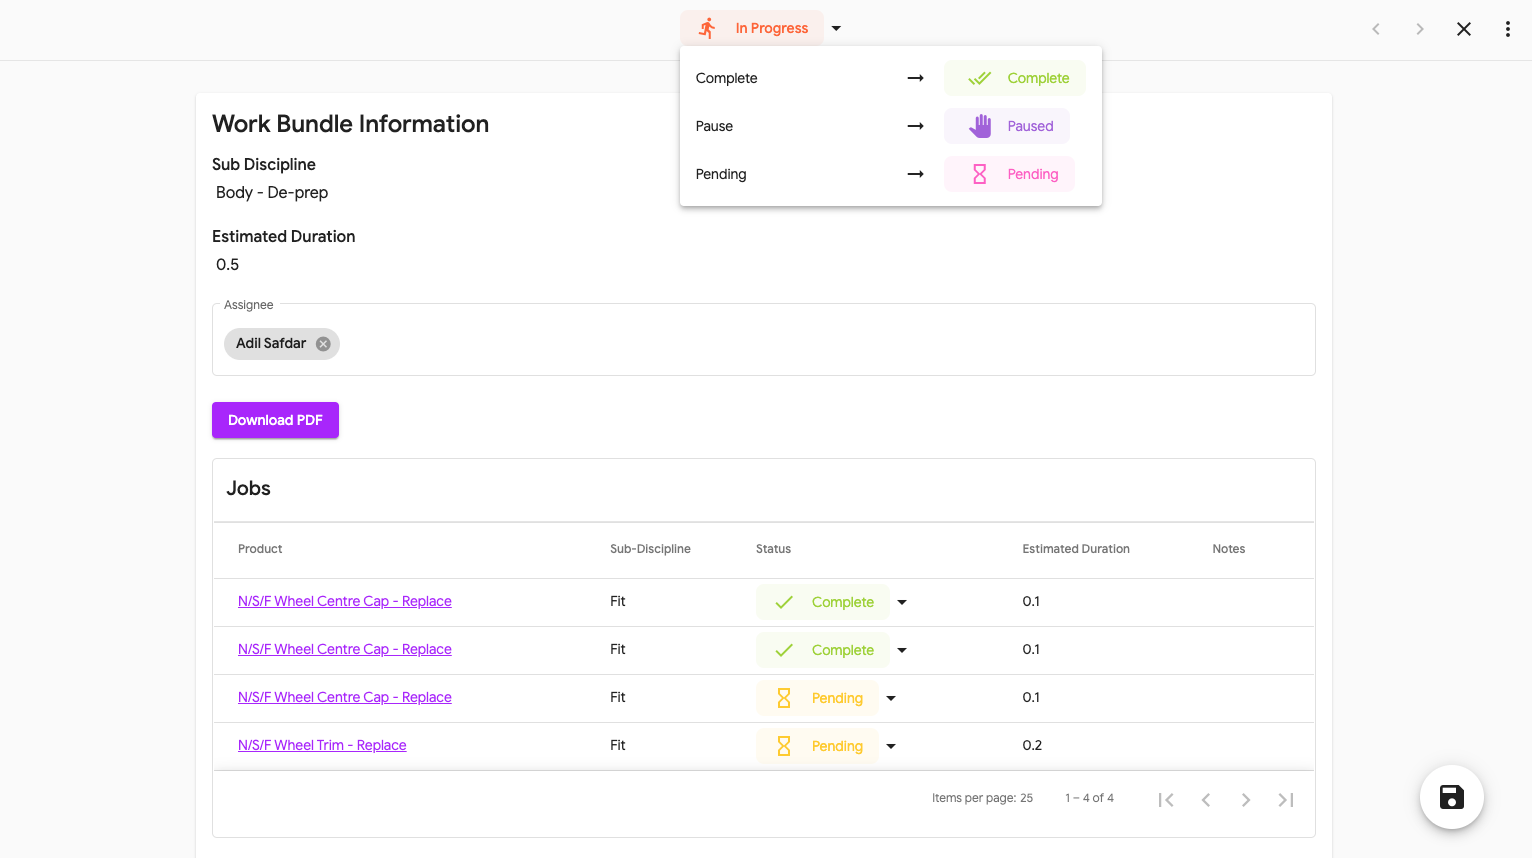The height and width of the screenshot is (858, 1532).
Task: Click the Product column header
Action: (x=260, y=549)
